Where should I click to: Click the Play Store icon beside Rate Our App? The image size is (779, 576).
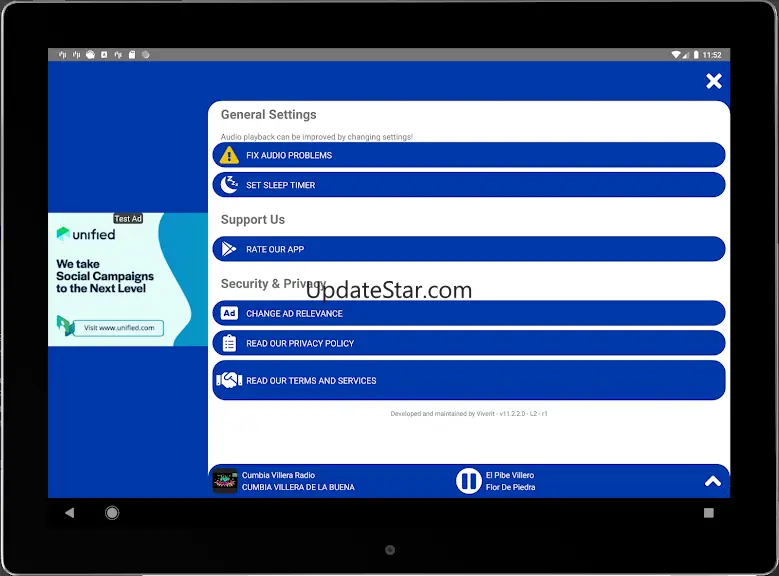tap(230, 249)
